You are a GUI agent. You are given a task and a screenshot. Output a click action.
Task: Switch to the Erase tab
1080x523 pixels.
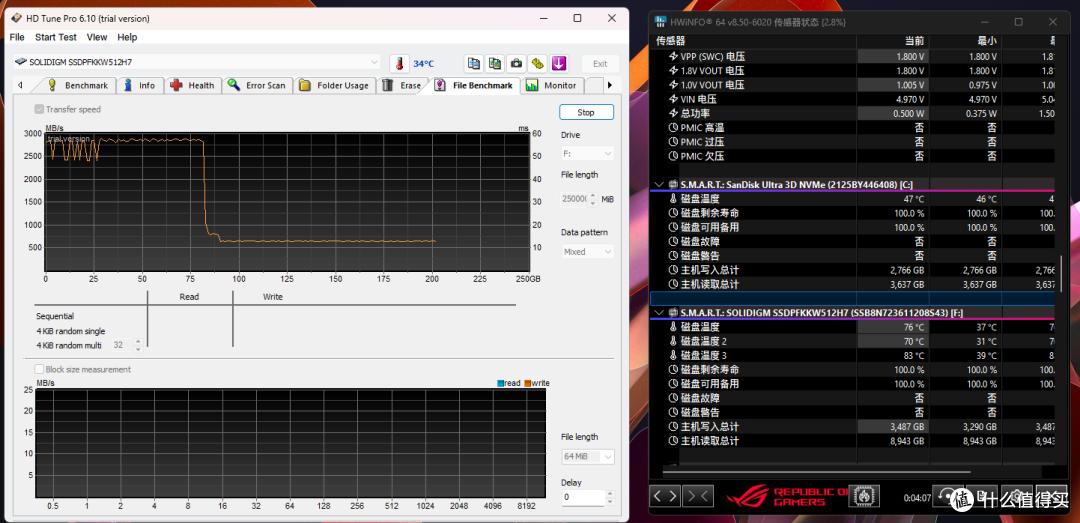(402, 85)
